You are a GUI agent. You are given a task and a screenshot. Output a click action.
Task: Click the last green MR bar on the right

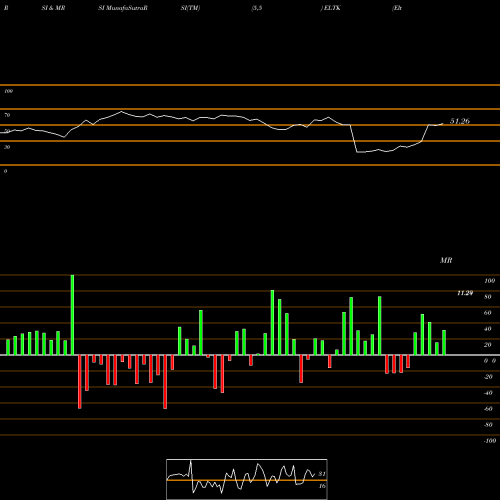[444, 342]
